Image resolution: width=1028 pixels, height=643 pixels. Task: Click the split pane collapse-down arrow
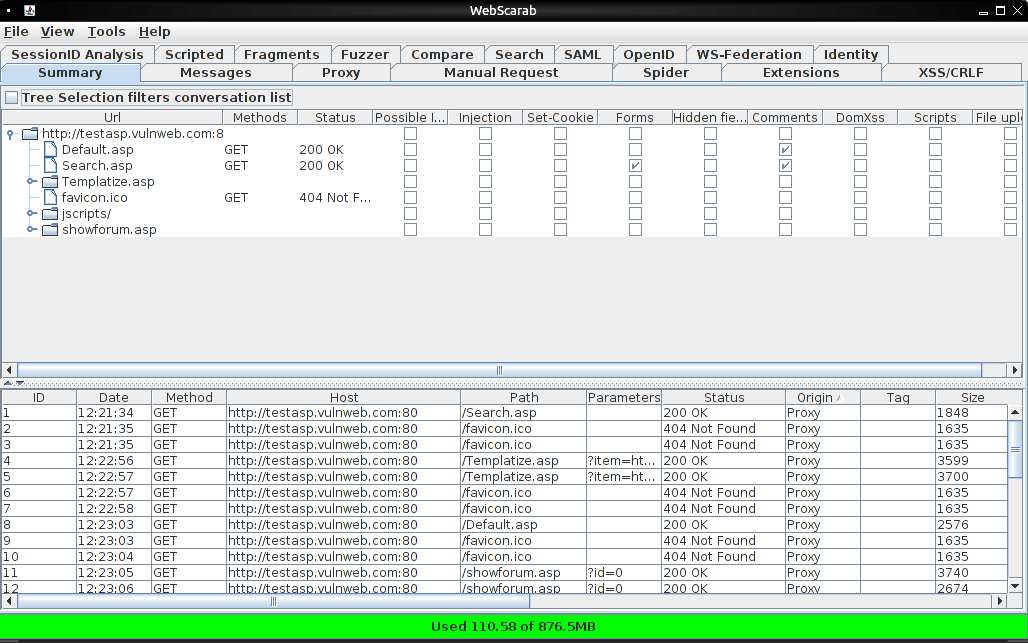pyautogui.click(x=20, y=383)
